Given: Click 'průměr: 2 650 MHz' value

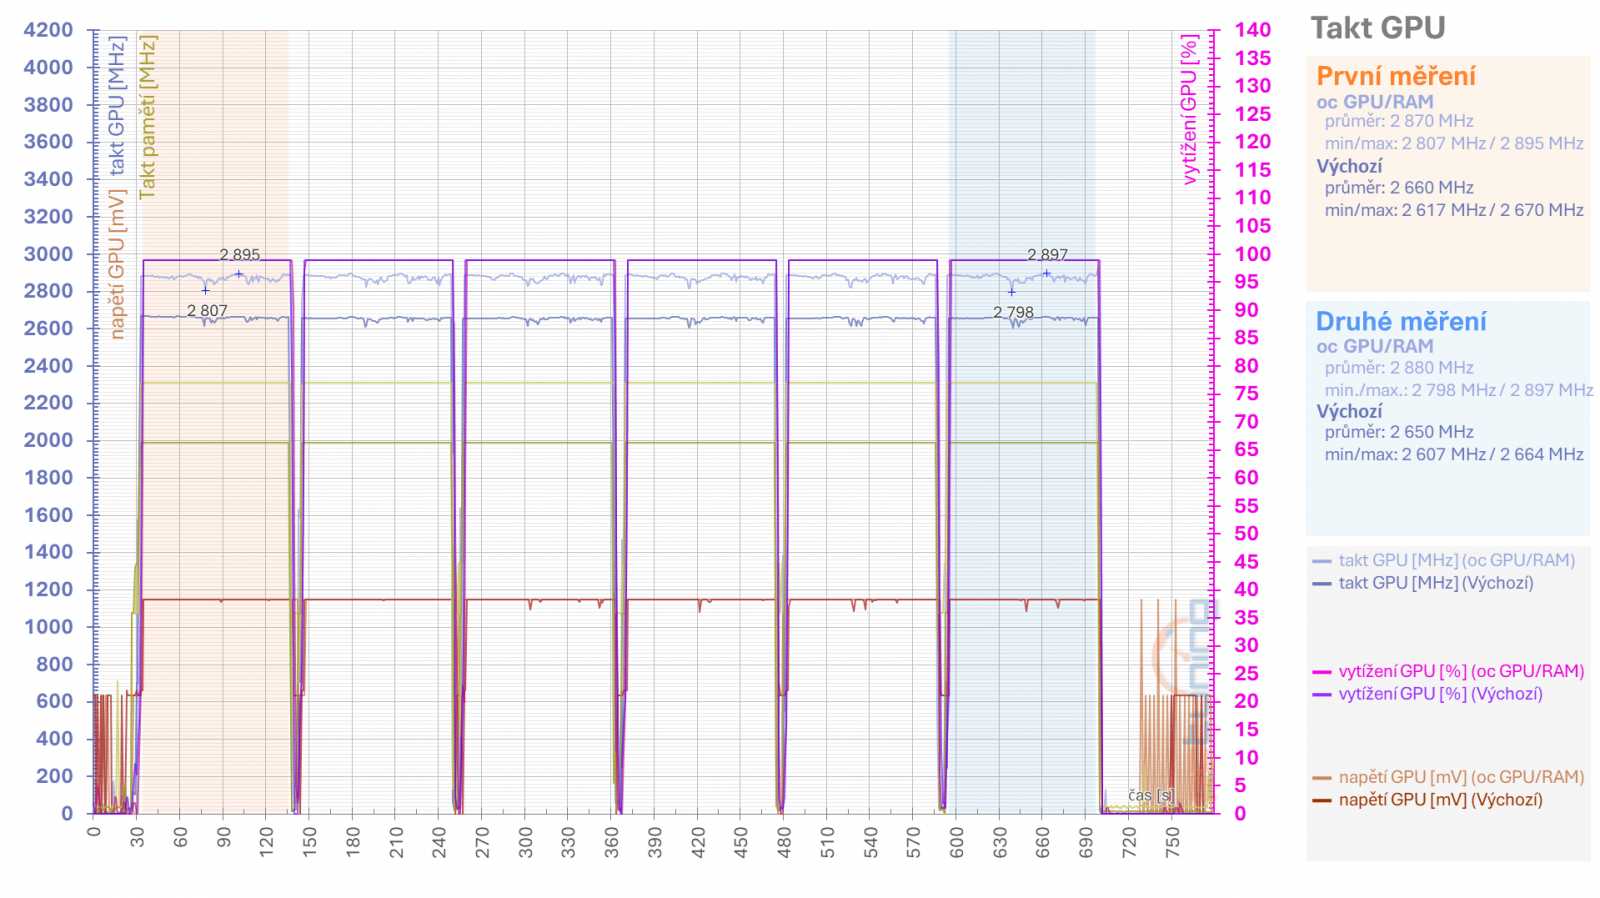Looking at the screenshot, I should 1399,432.
